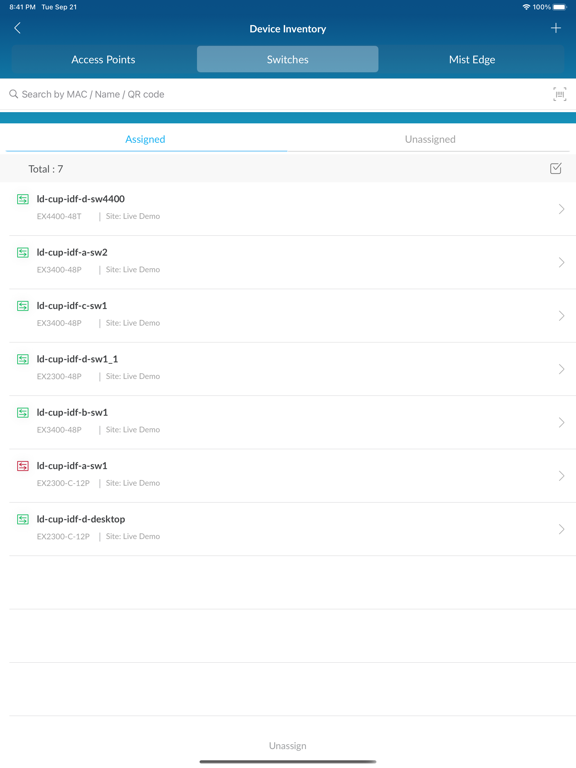Expand ld-cup-idf-d-sw4400 row chevron
Viewport: 576px width, 768px height.
pos(561,209)
